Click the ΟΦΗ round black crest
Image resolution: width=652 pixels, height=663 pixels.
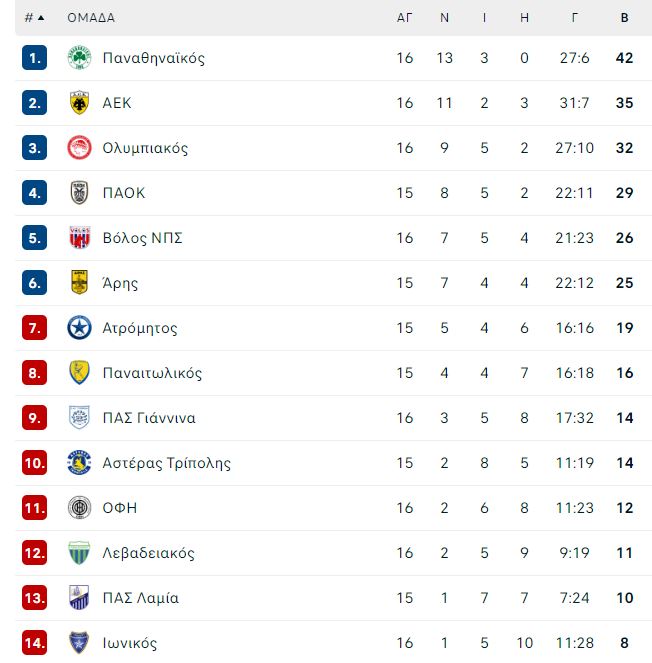[x=79, y=507]
